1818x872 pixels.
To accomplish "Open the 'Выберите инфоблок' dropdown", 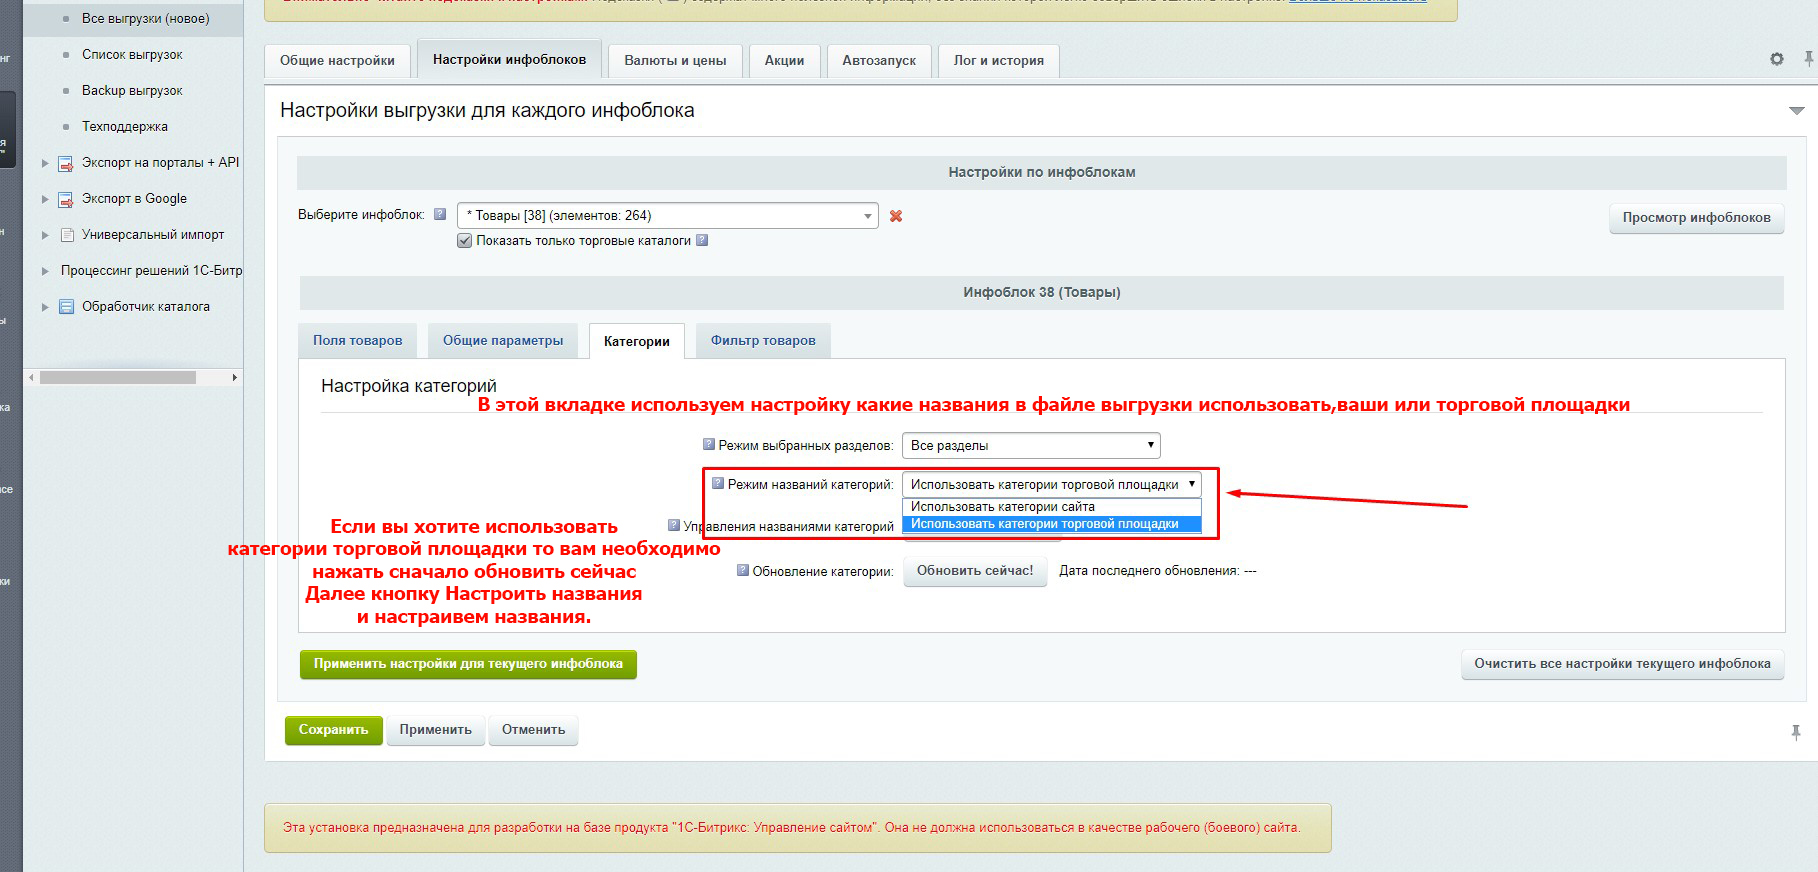I will [667, 216].
